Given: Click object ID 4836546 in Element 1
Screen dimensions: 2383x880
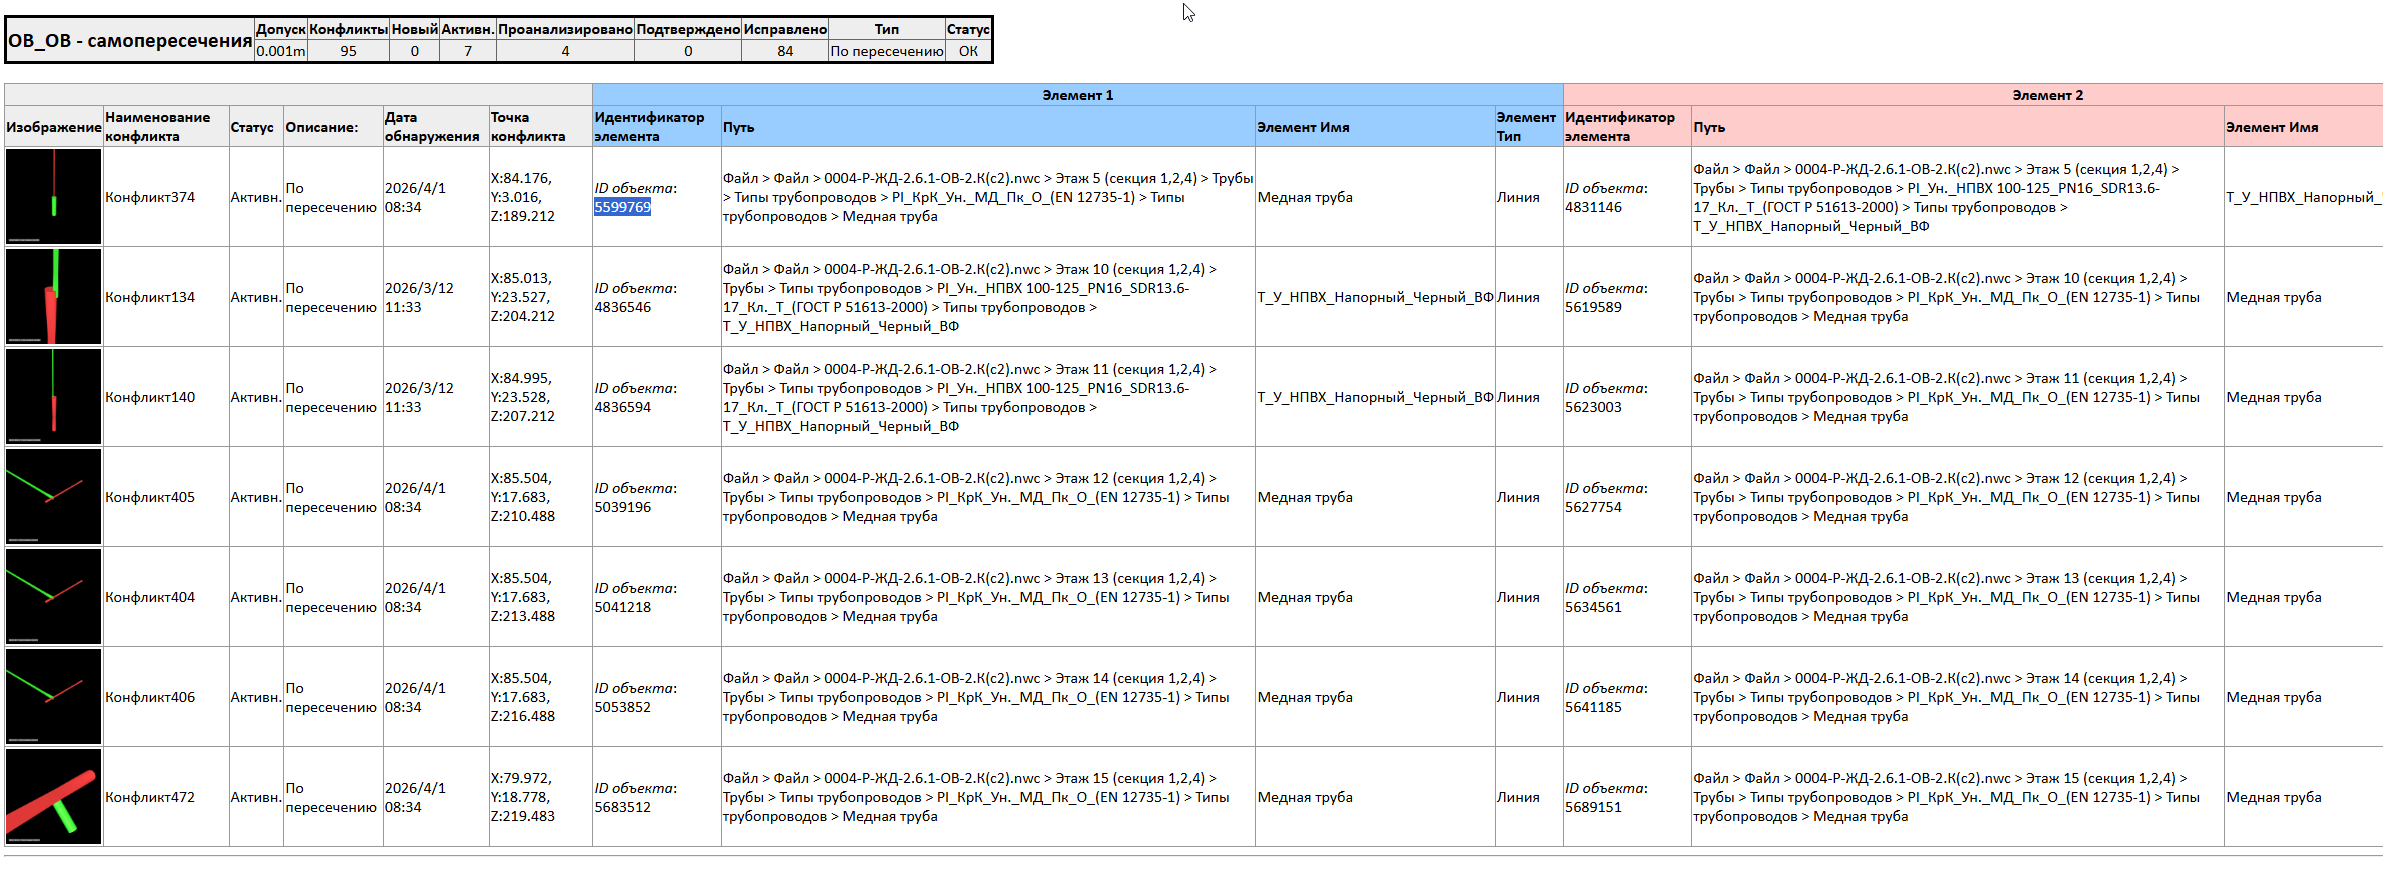Looking at the screenshot, I should pyautogui.click(x=622, y=307).
